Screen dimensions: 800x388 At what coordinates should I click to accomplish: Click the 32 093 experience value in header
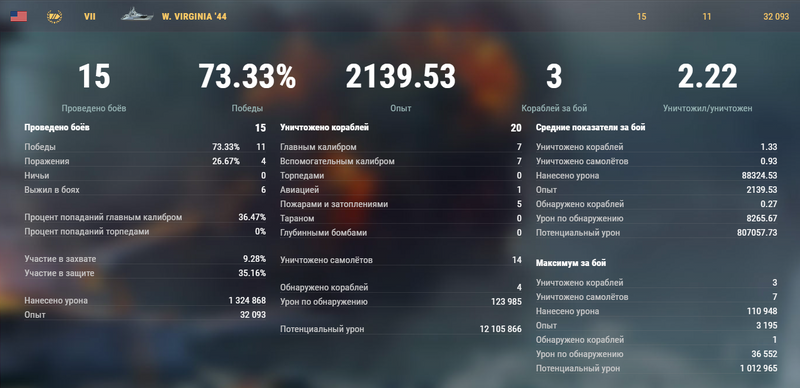[x=776, y=16]
